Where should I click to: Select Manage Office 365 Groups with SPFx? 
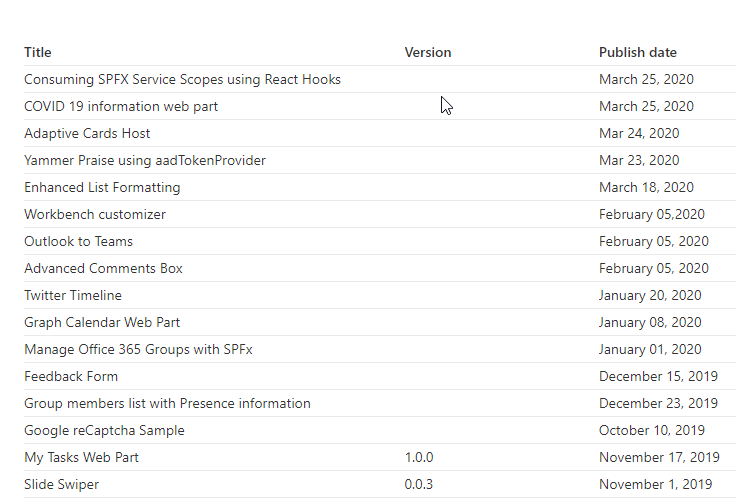(138, 349)
